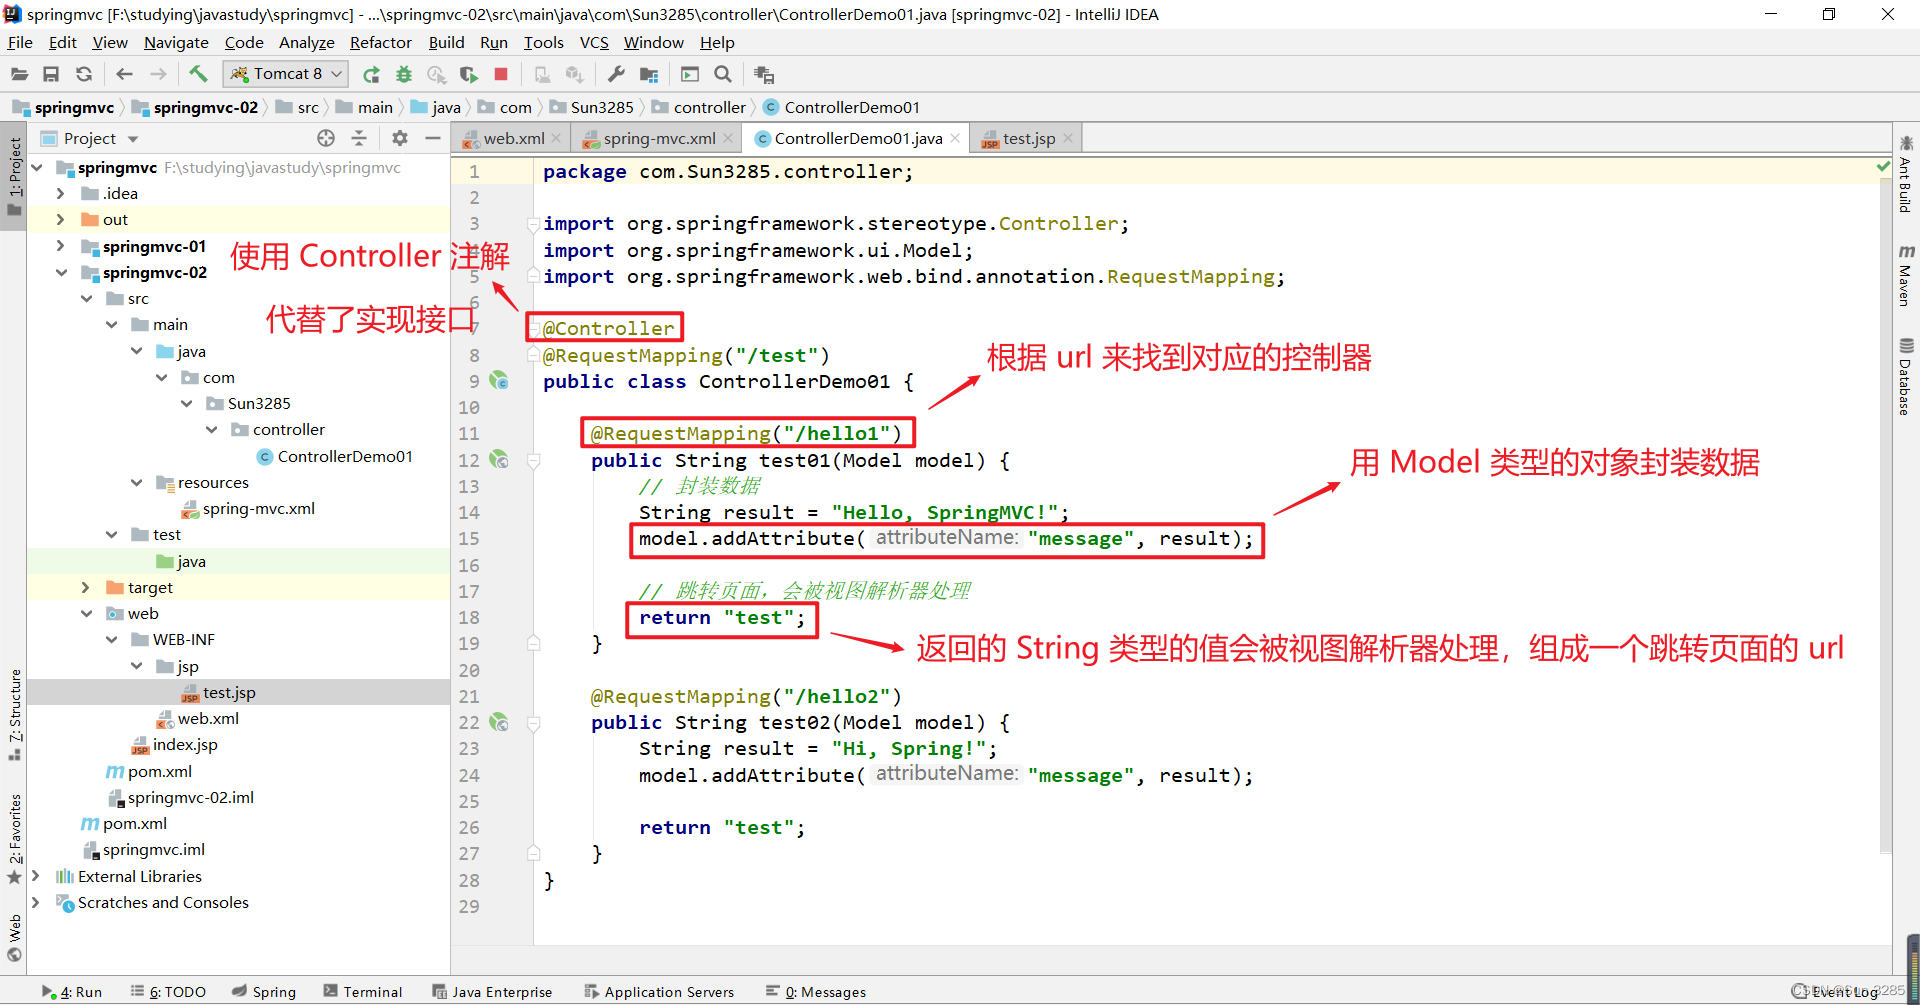Click the Run Anything window icon

(690, 74)
